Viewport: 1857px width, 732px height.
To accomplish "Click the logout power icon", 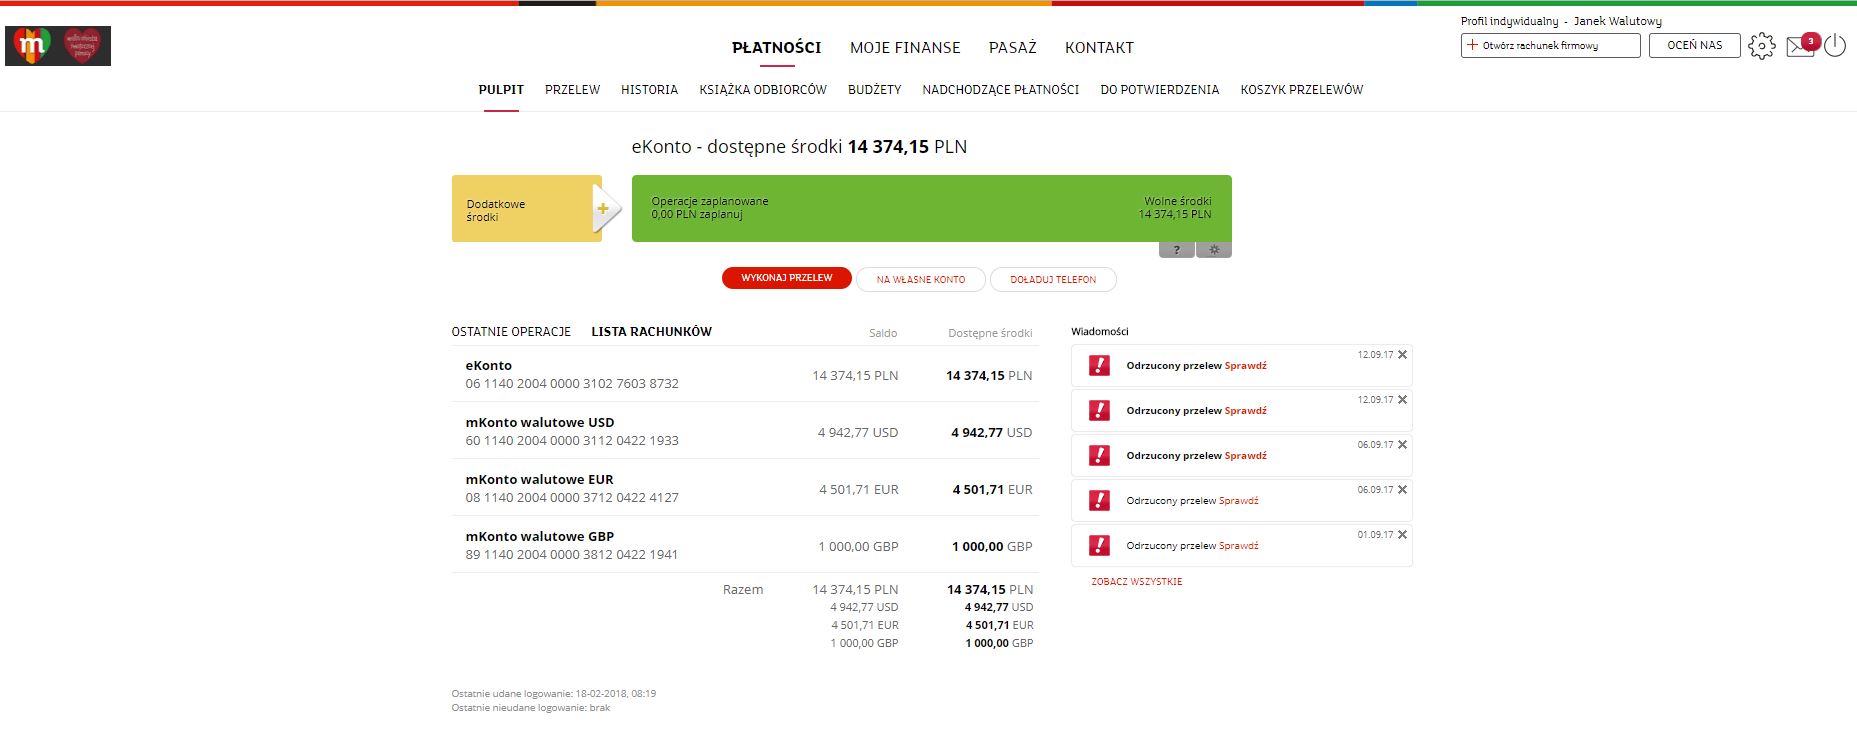I will click(x=1835, y=46).
